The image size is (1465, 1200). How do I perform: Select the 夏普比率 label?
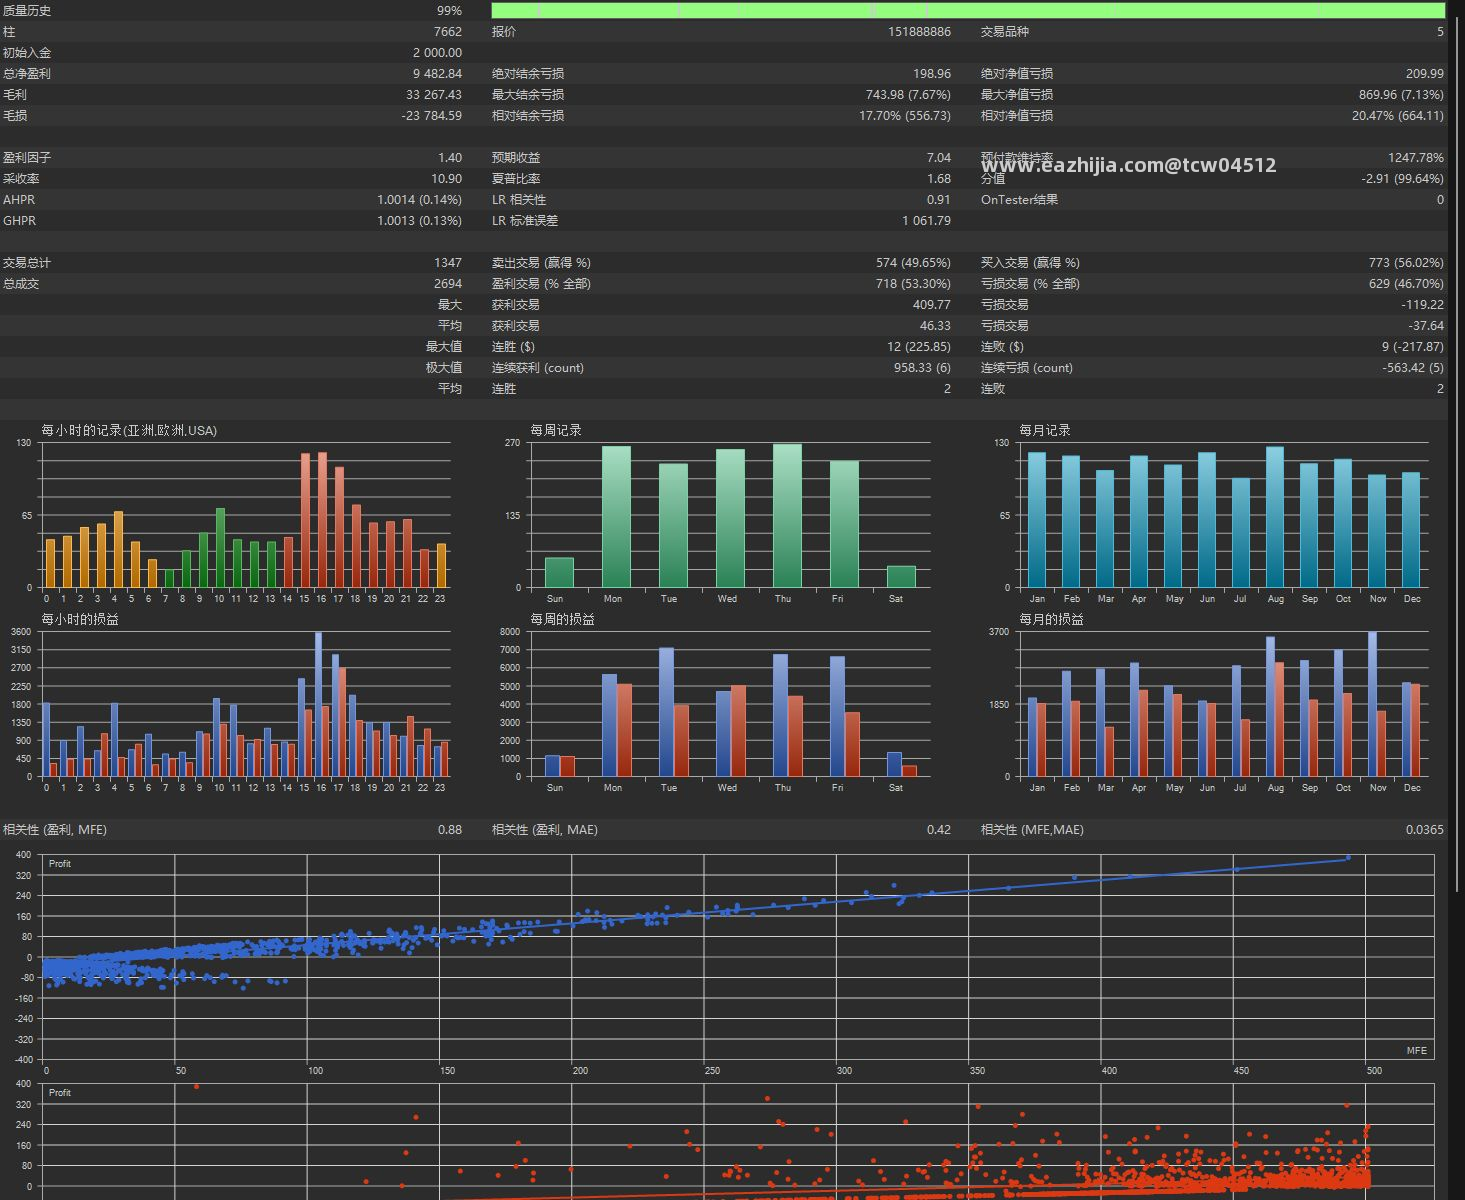point(516,179)
